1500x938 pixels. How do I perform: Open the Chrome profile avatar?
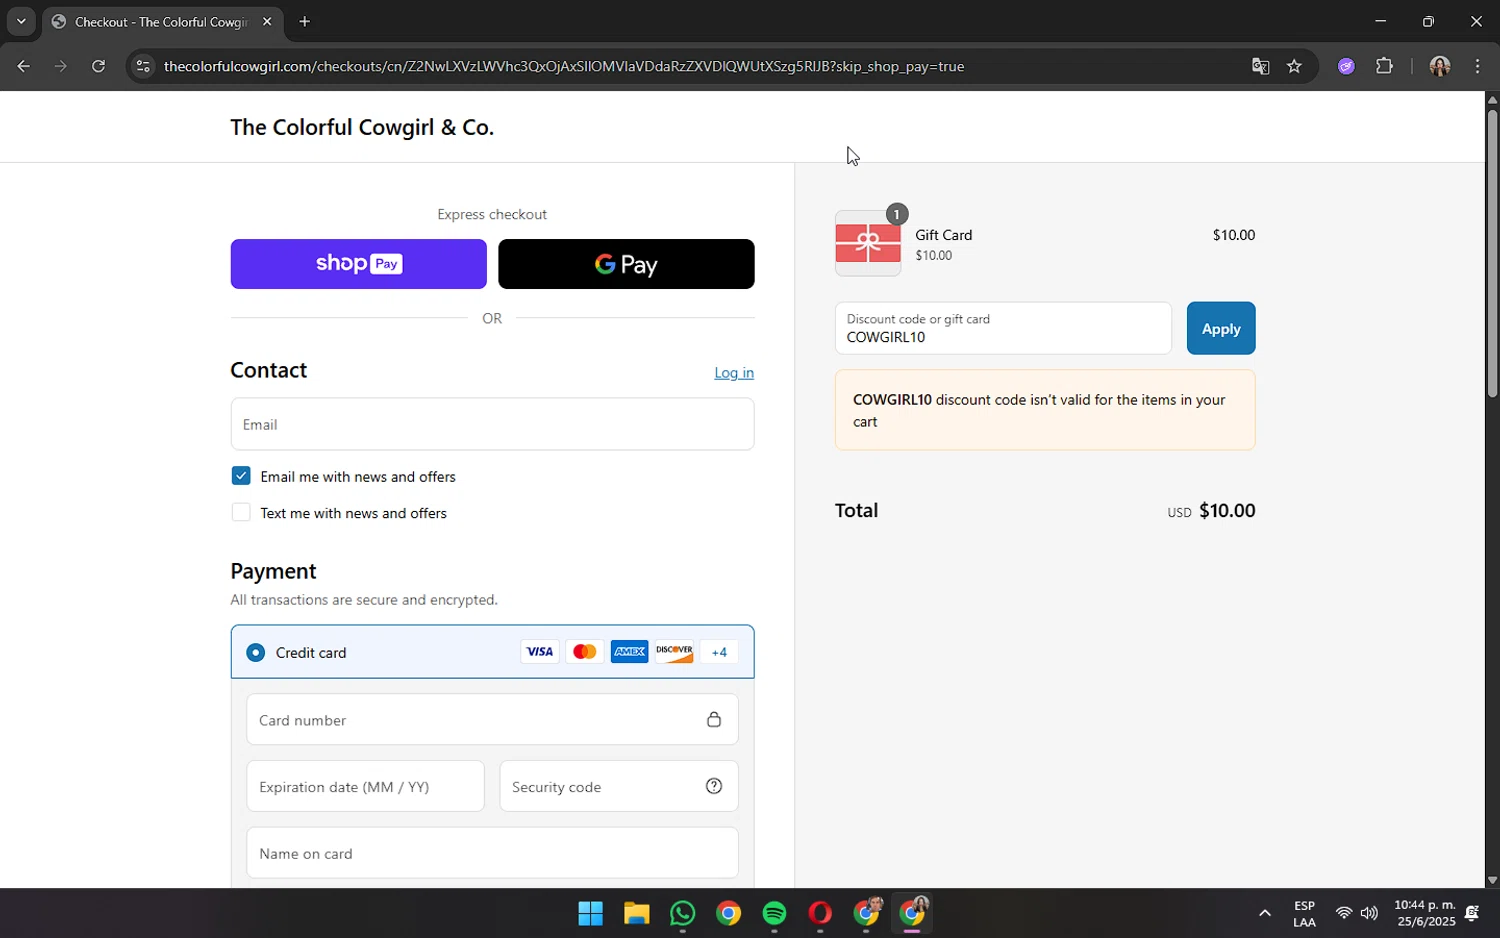coord(1439,66)
